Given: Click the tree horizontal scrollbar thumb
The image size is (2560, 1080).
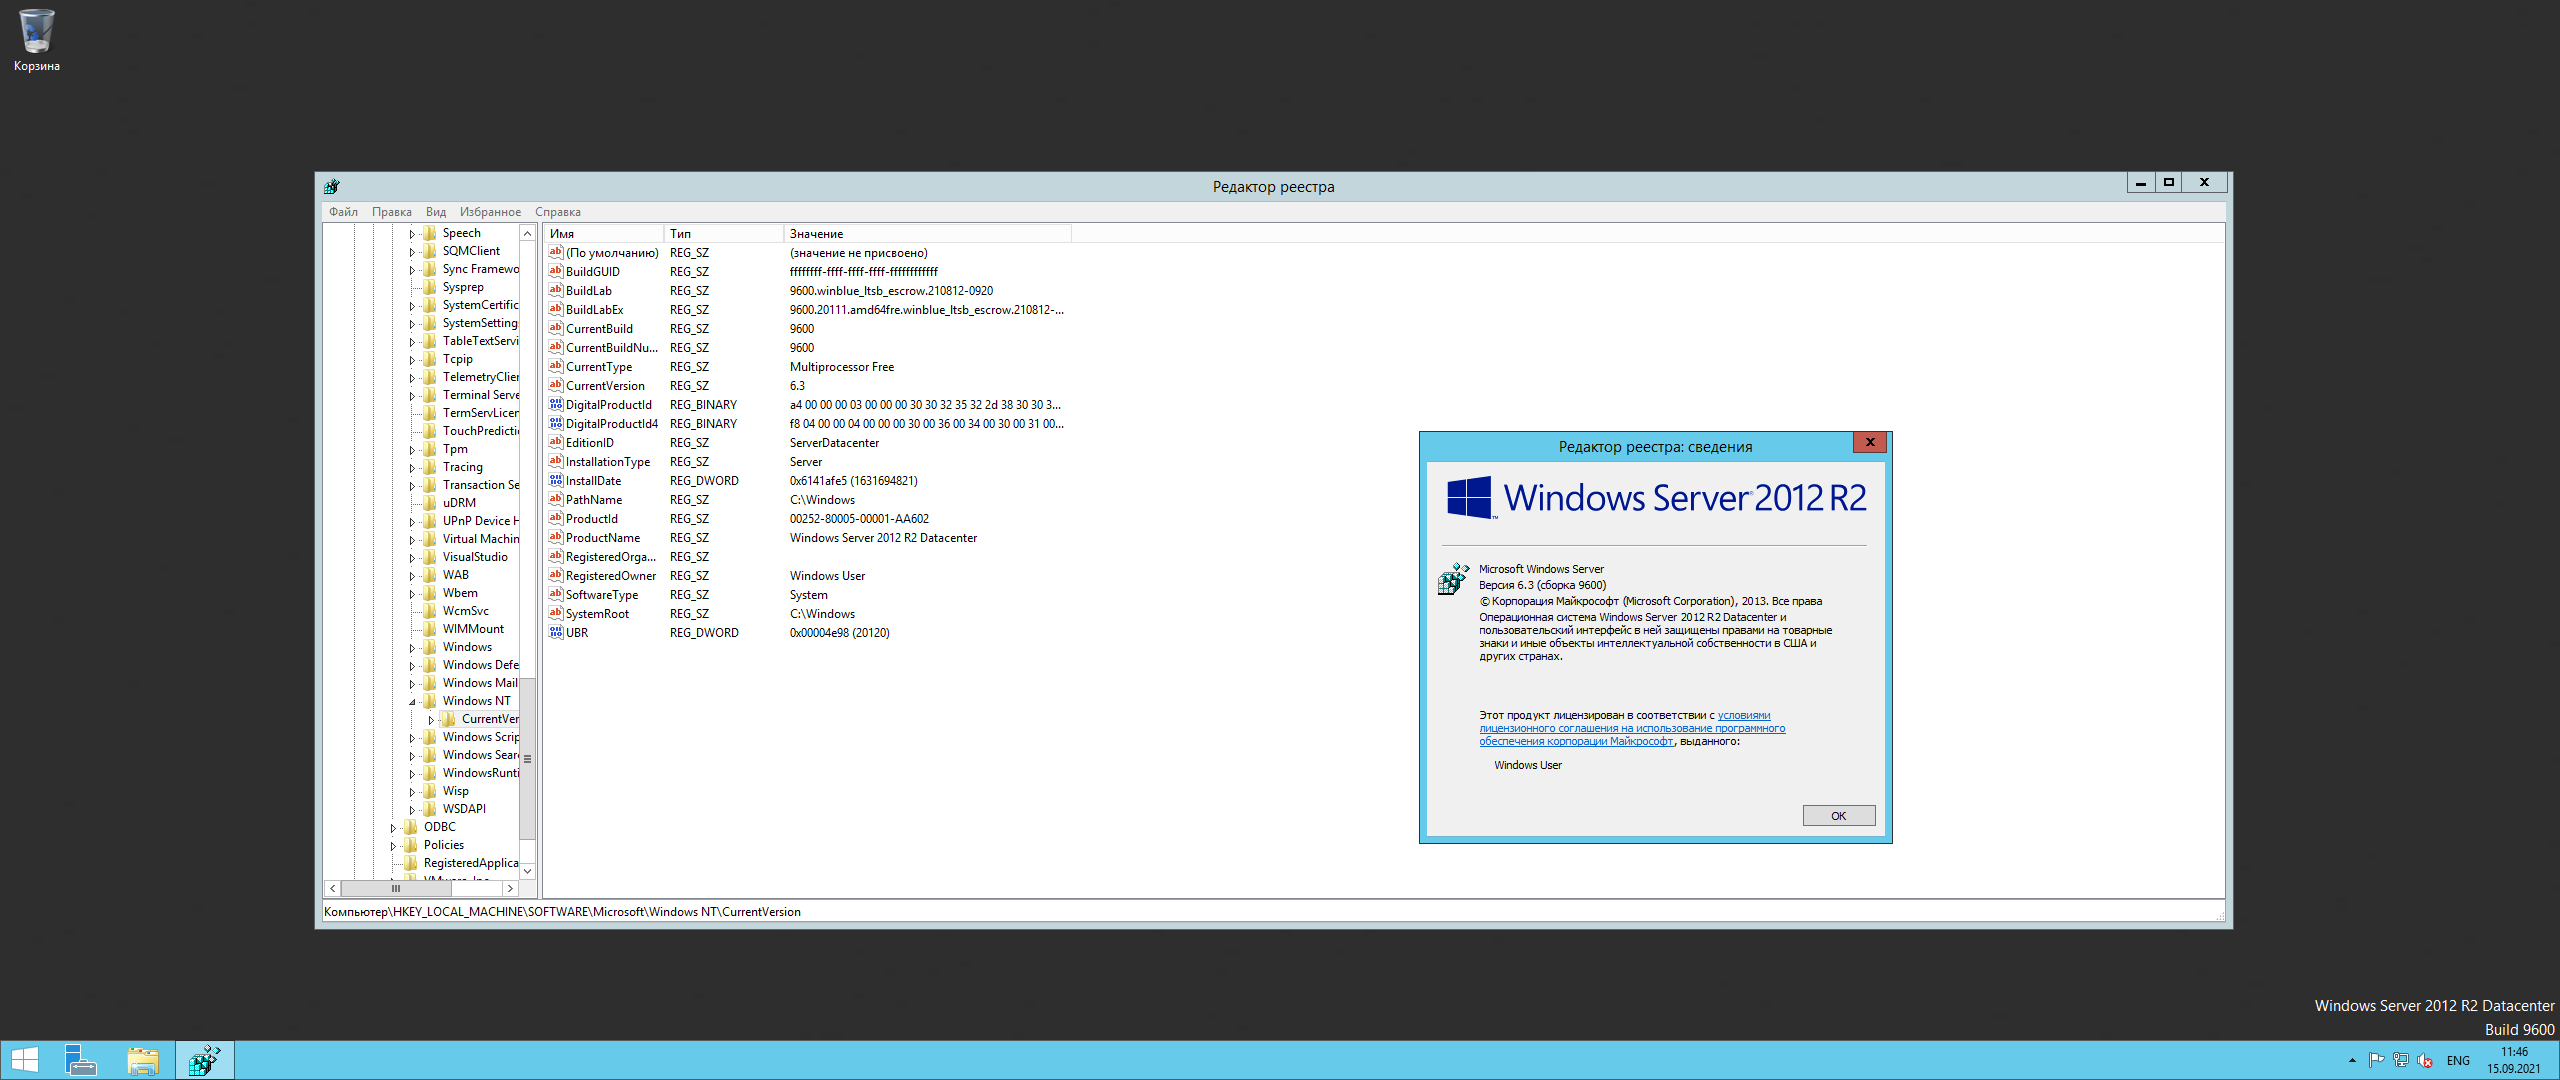Looking at the screenshot, I should (x=396, y=888).
